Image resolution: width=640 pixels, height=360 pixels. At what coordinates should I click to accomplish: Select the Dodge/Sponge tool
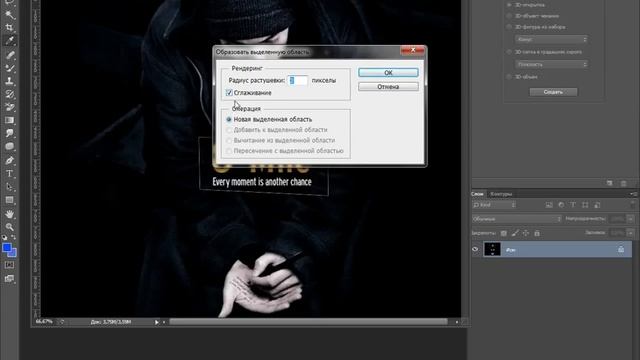9,147
